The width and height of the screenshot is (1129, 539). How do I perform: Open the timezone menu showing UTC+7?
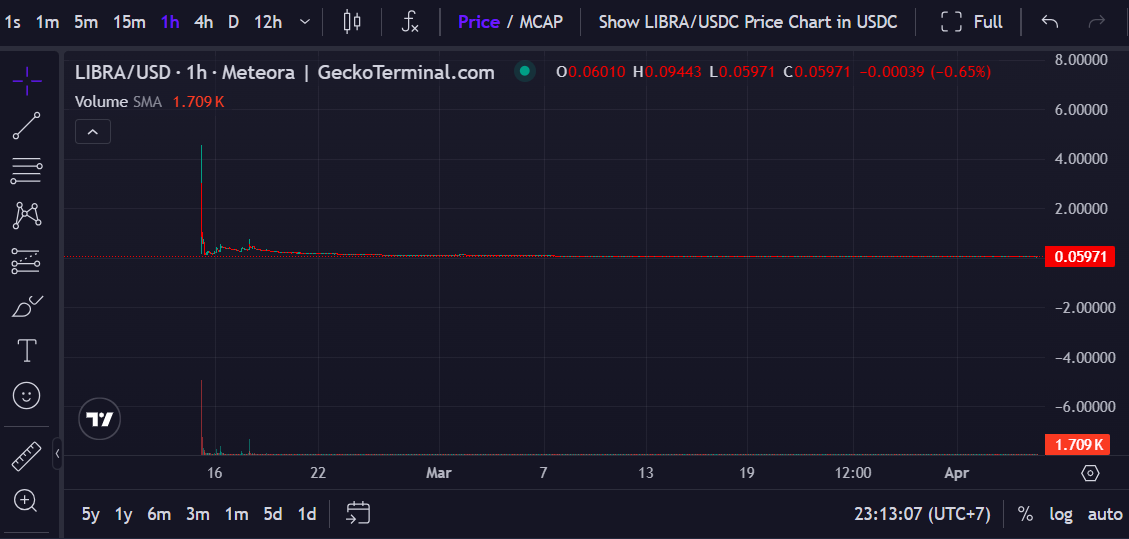(921, 514)
